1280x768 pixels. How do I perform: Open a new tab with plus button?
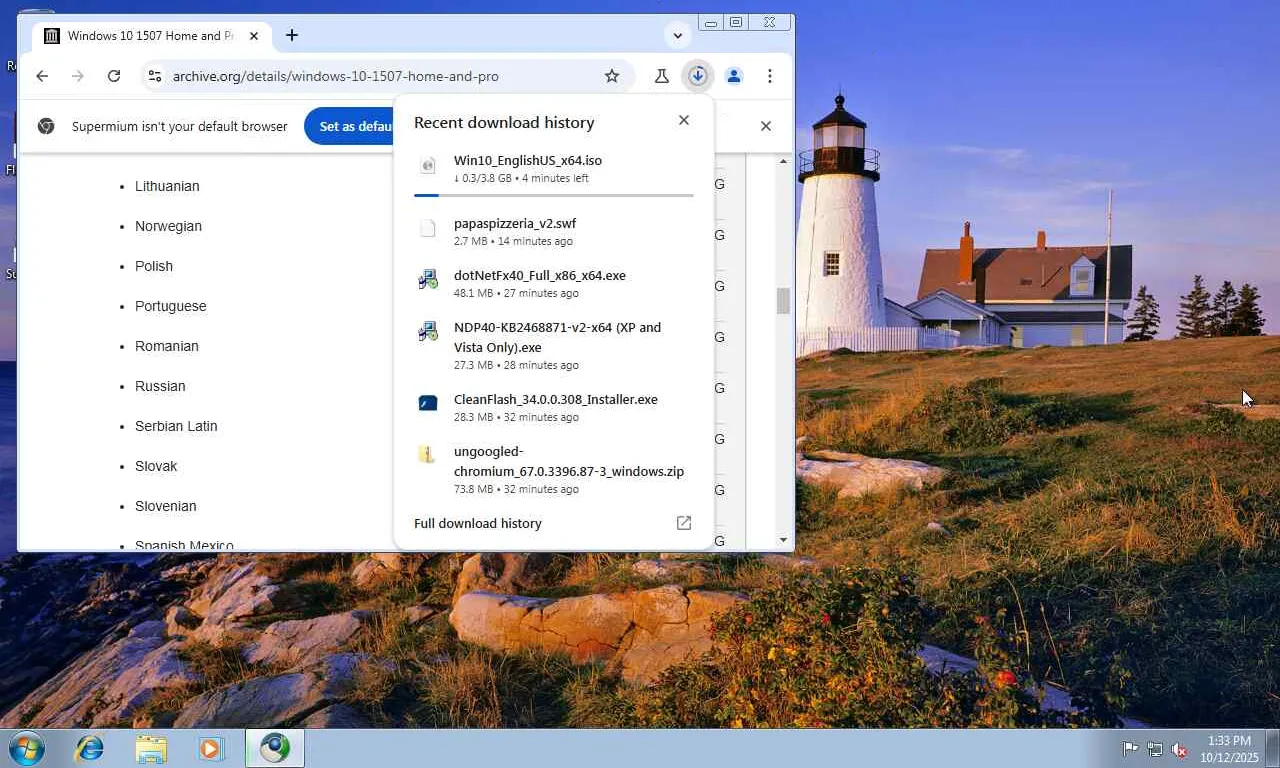292,36
